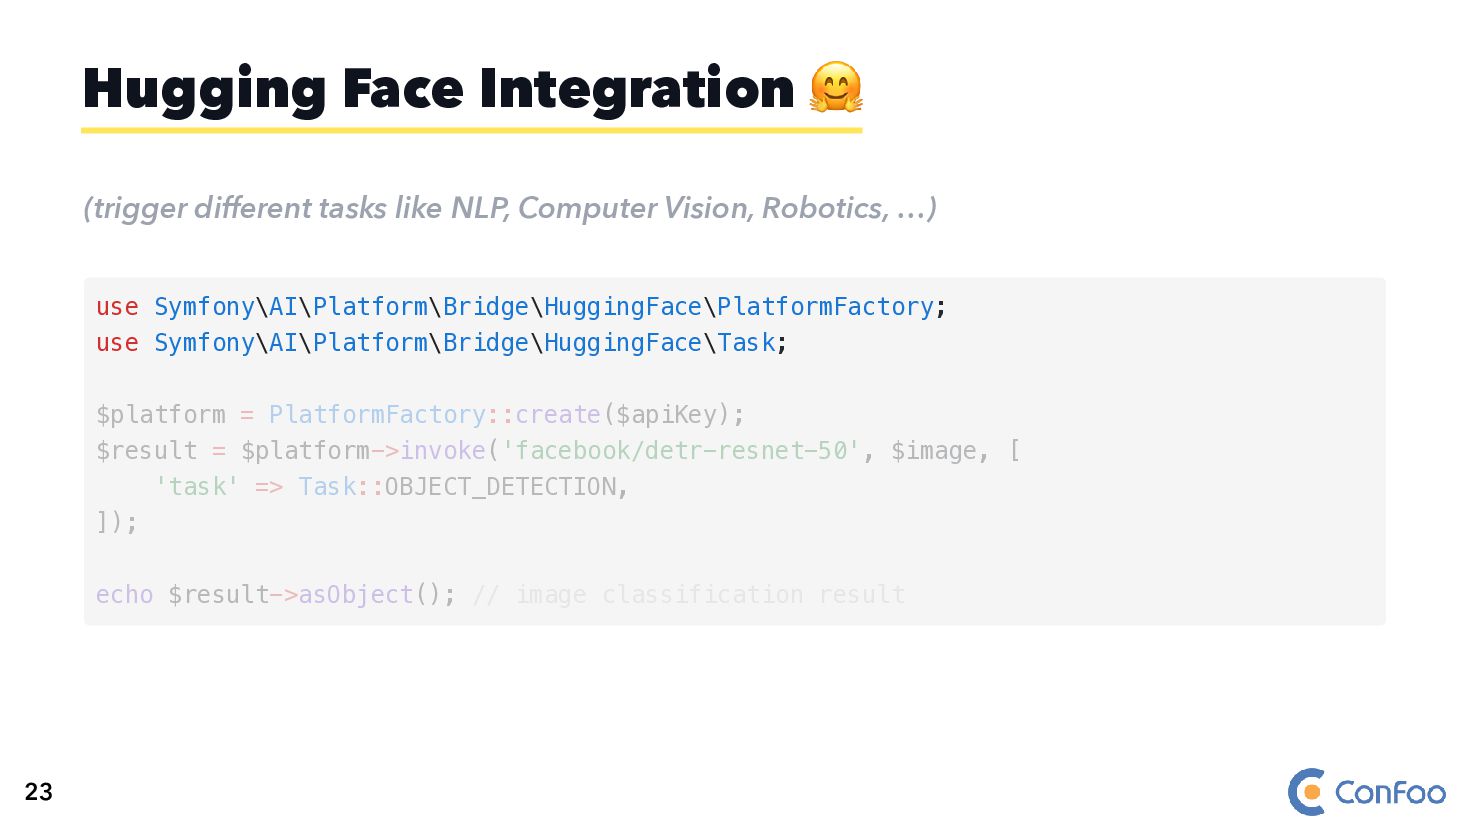Click the 'create' method call
The image size is (1470, 828).
(557, 415)
